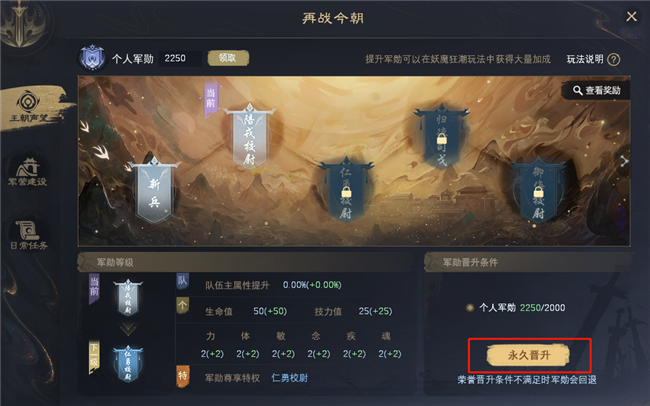The width and height of the screenshot is (650, 406).
Task: Select the locked 御侮校尉 banner
Action: pyautogui.click(x=538, y=190)
